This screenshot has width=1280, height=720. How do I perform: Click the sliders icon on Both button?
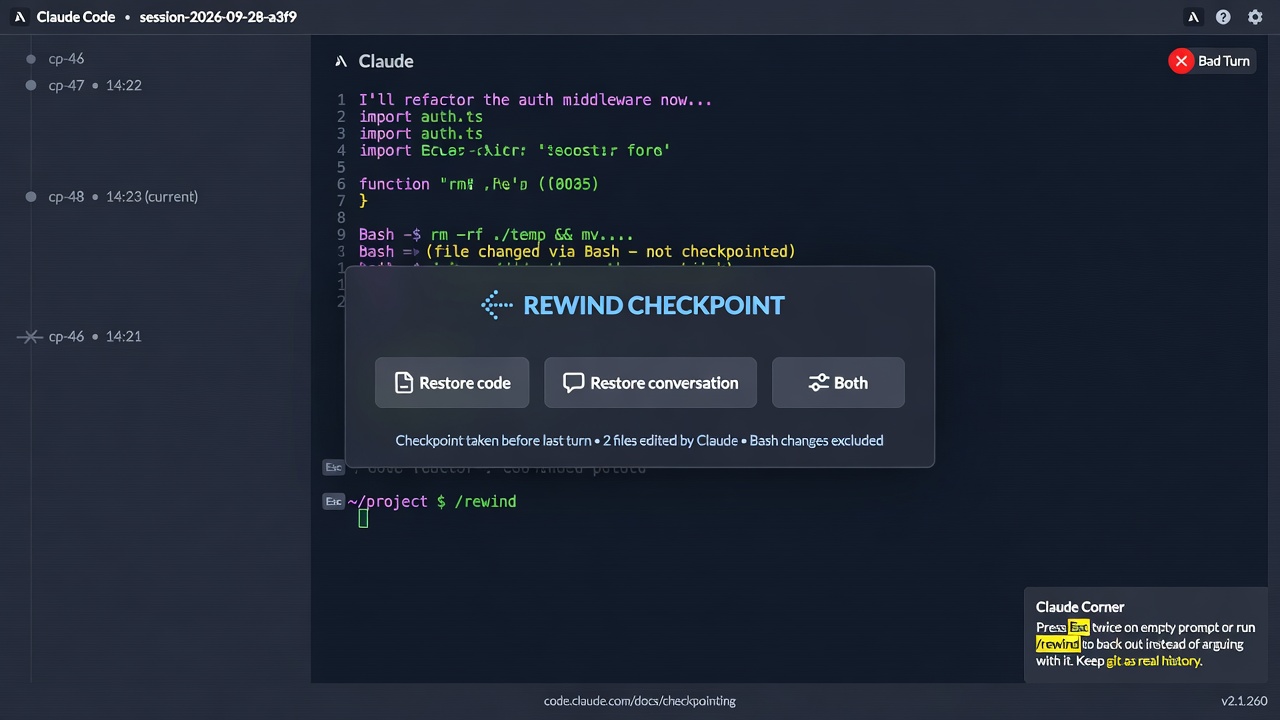tap(818, 383)
